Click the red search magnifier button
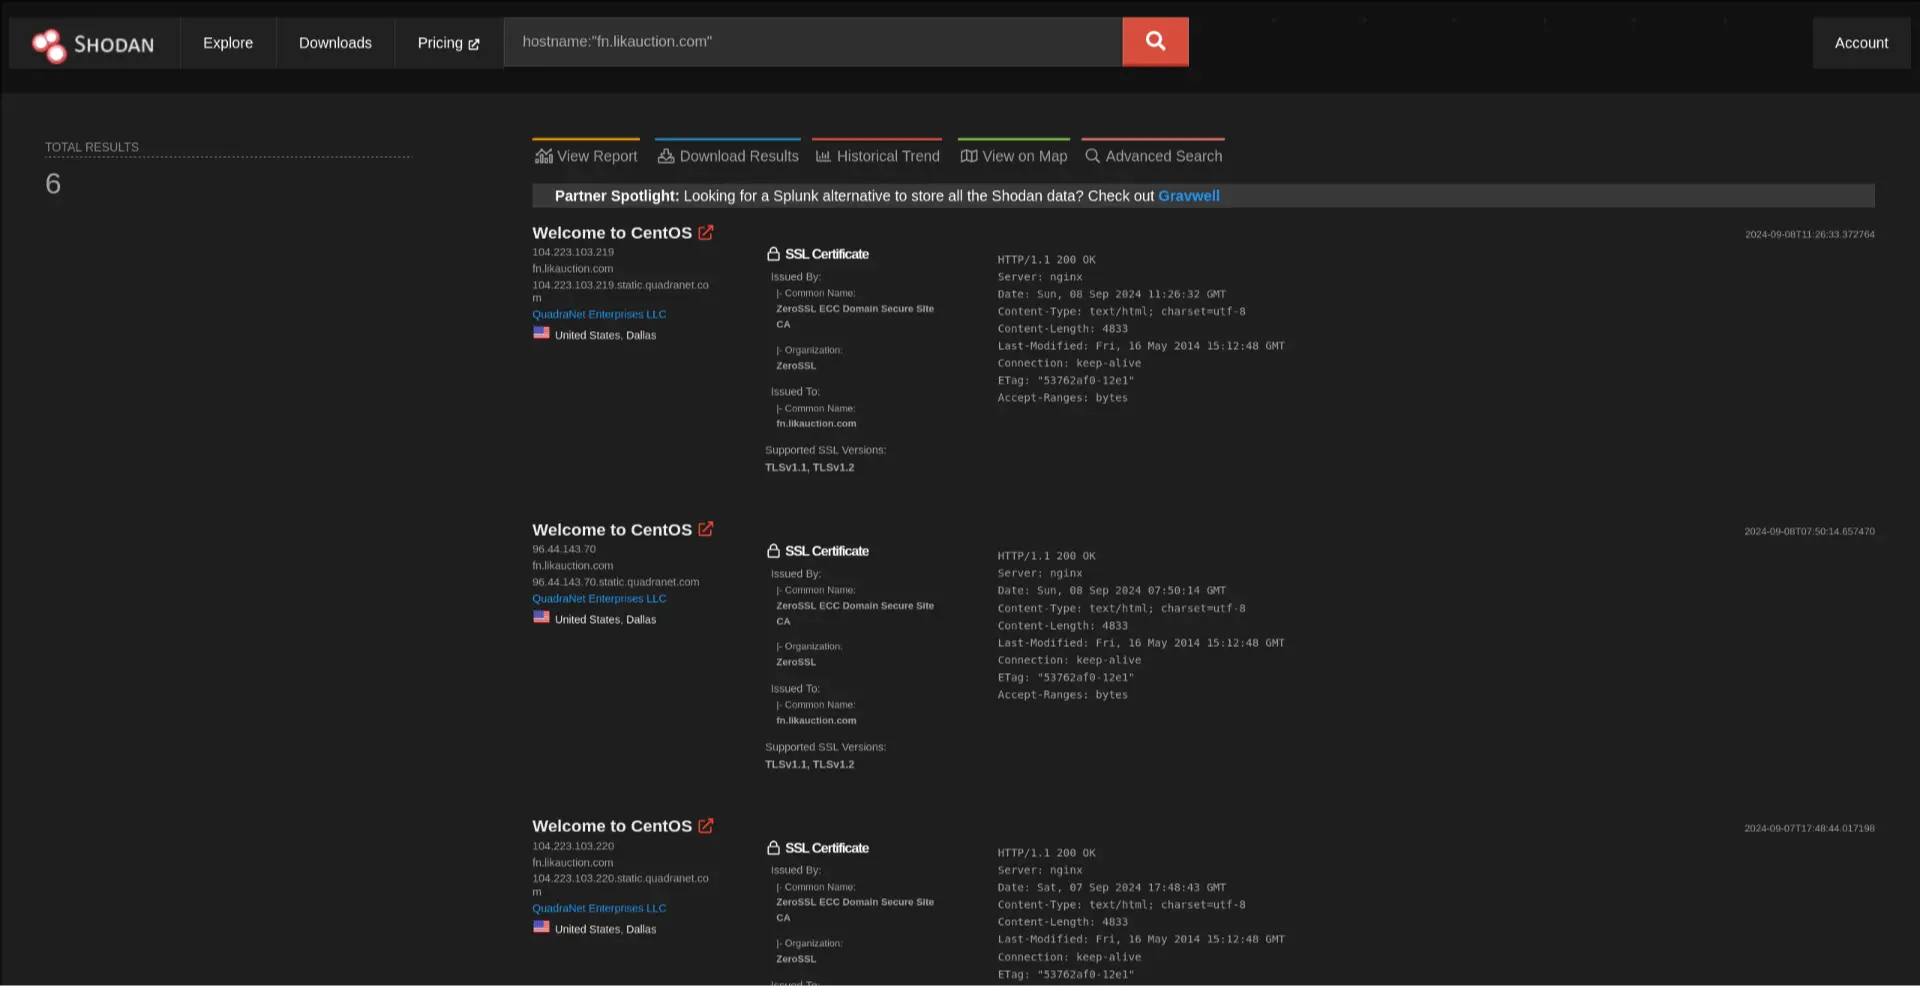The height and width of the screenshot is (987, 1921). coord(1155,42)
